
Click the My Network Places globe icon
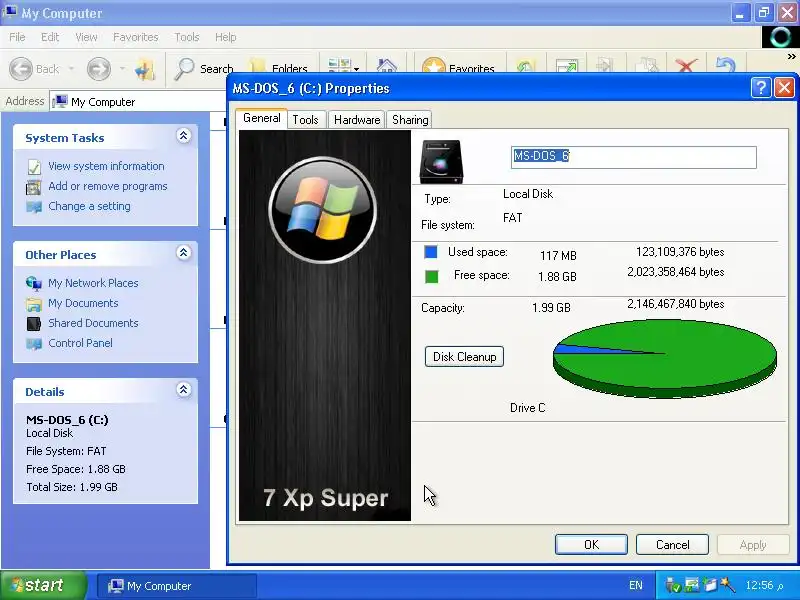point(34,283)
